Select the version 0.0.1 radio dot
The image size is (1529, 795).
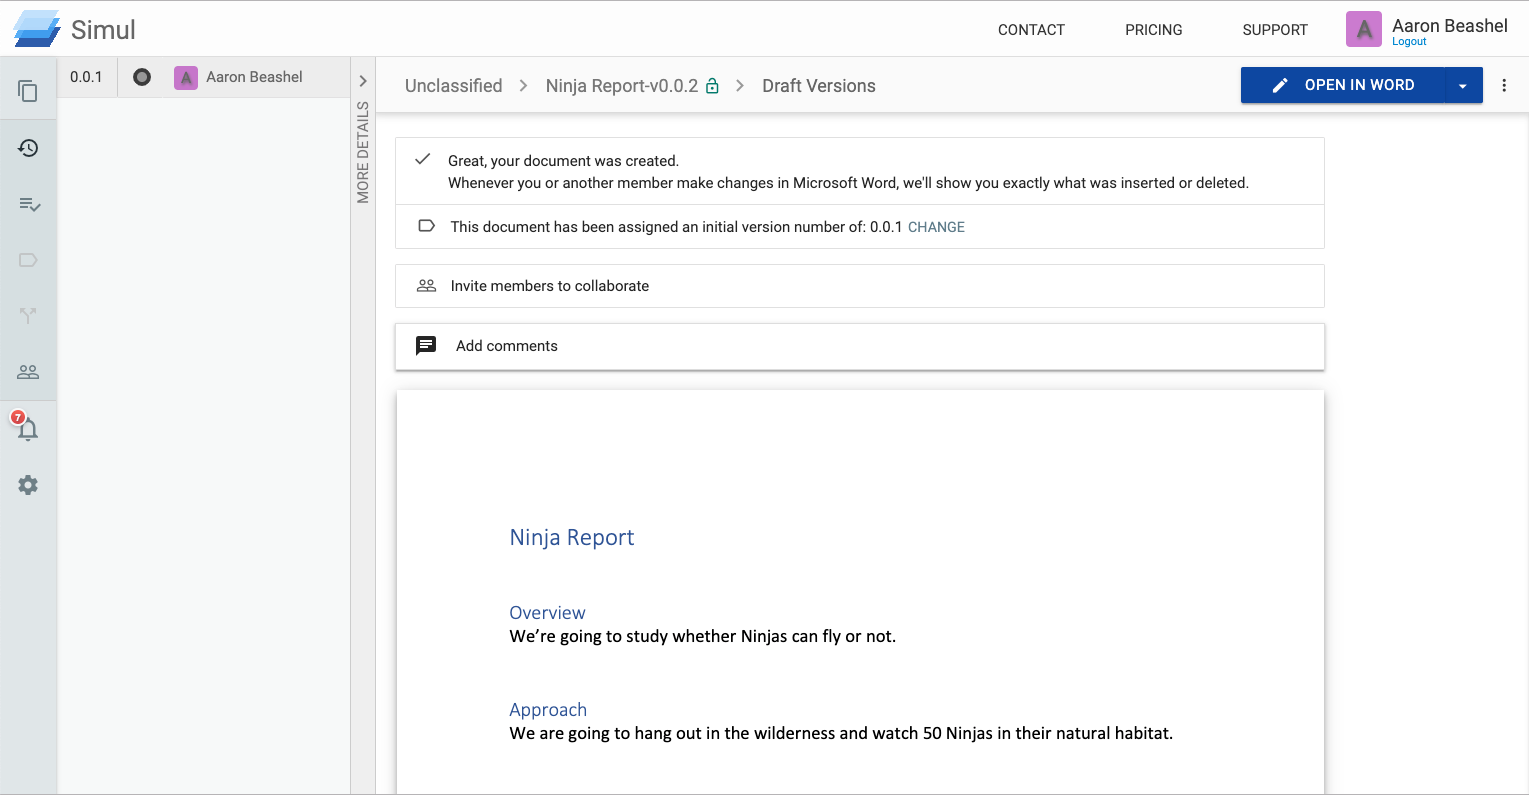(x=142, y=77)
